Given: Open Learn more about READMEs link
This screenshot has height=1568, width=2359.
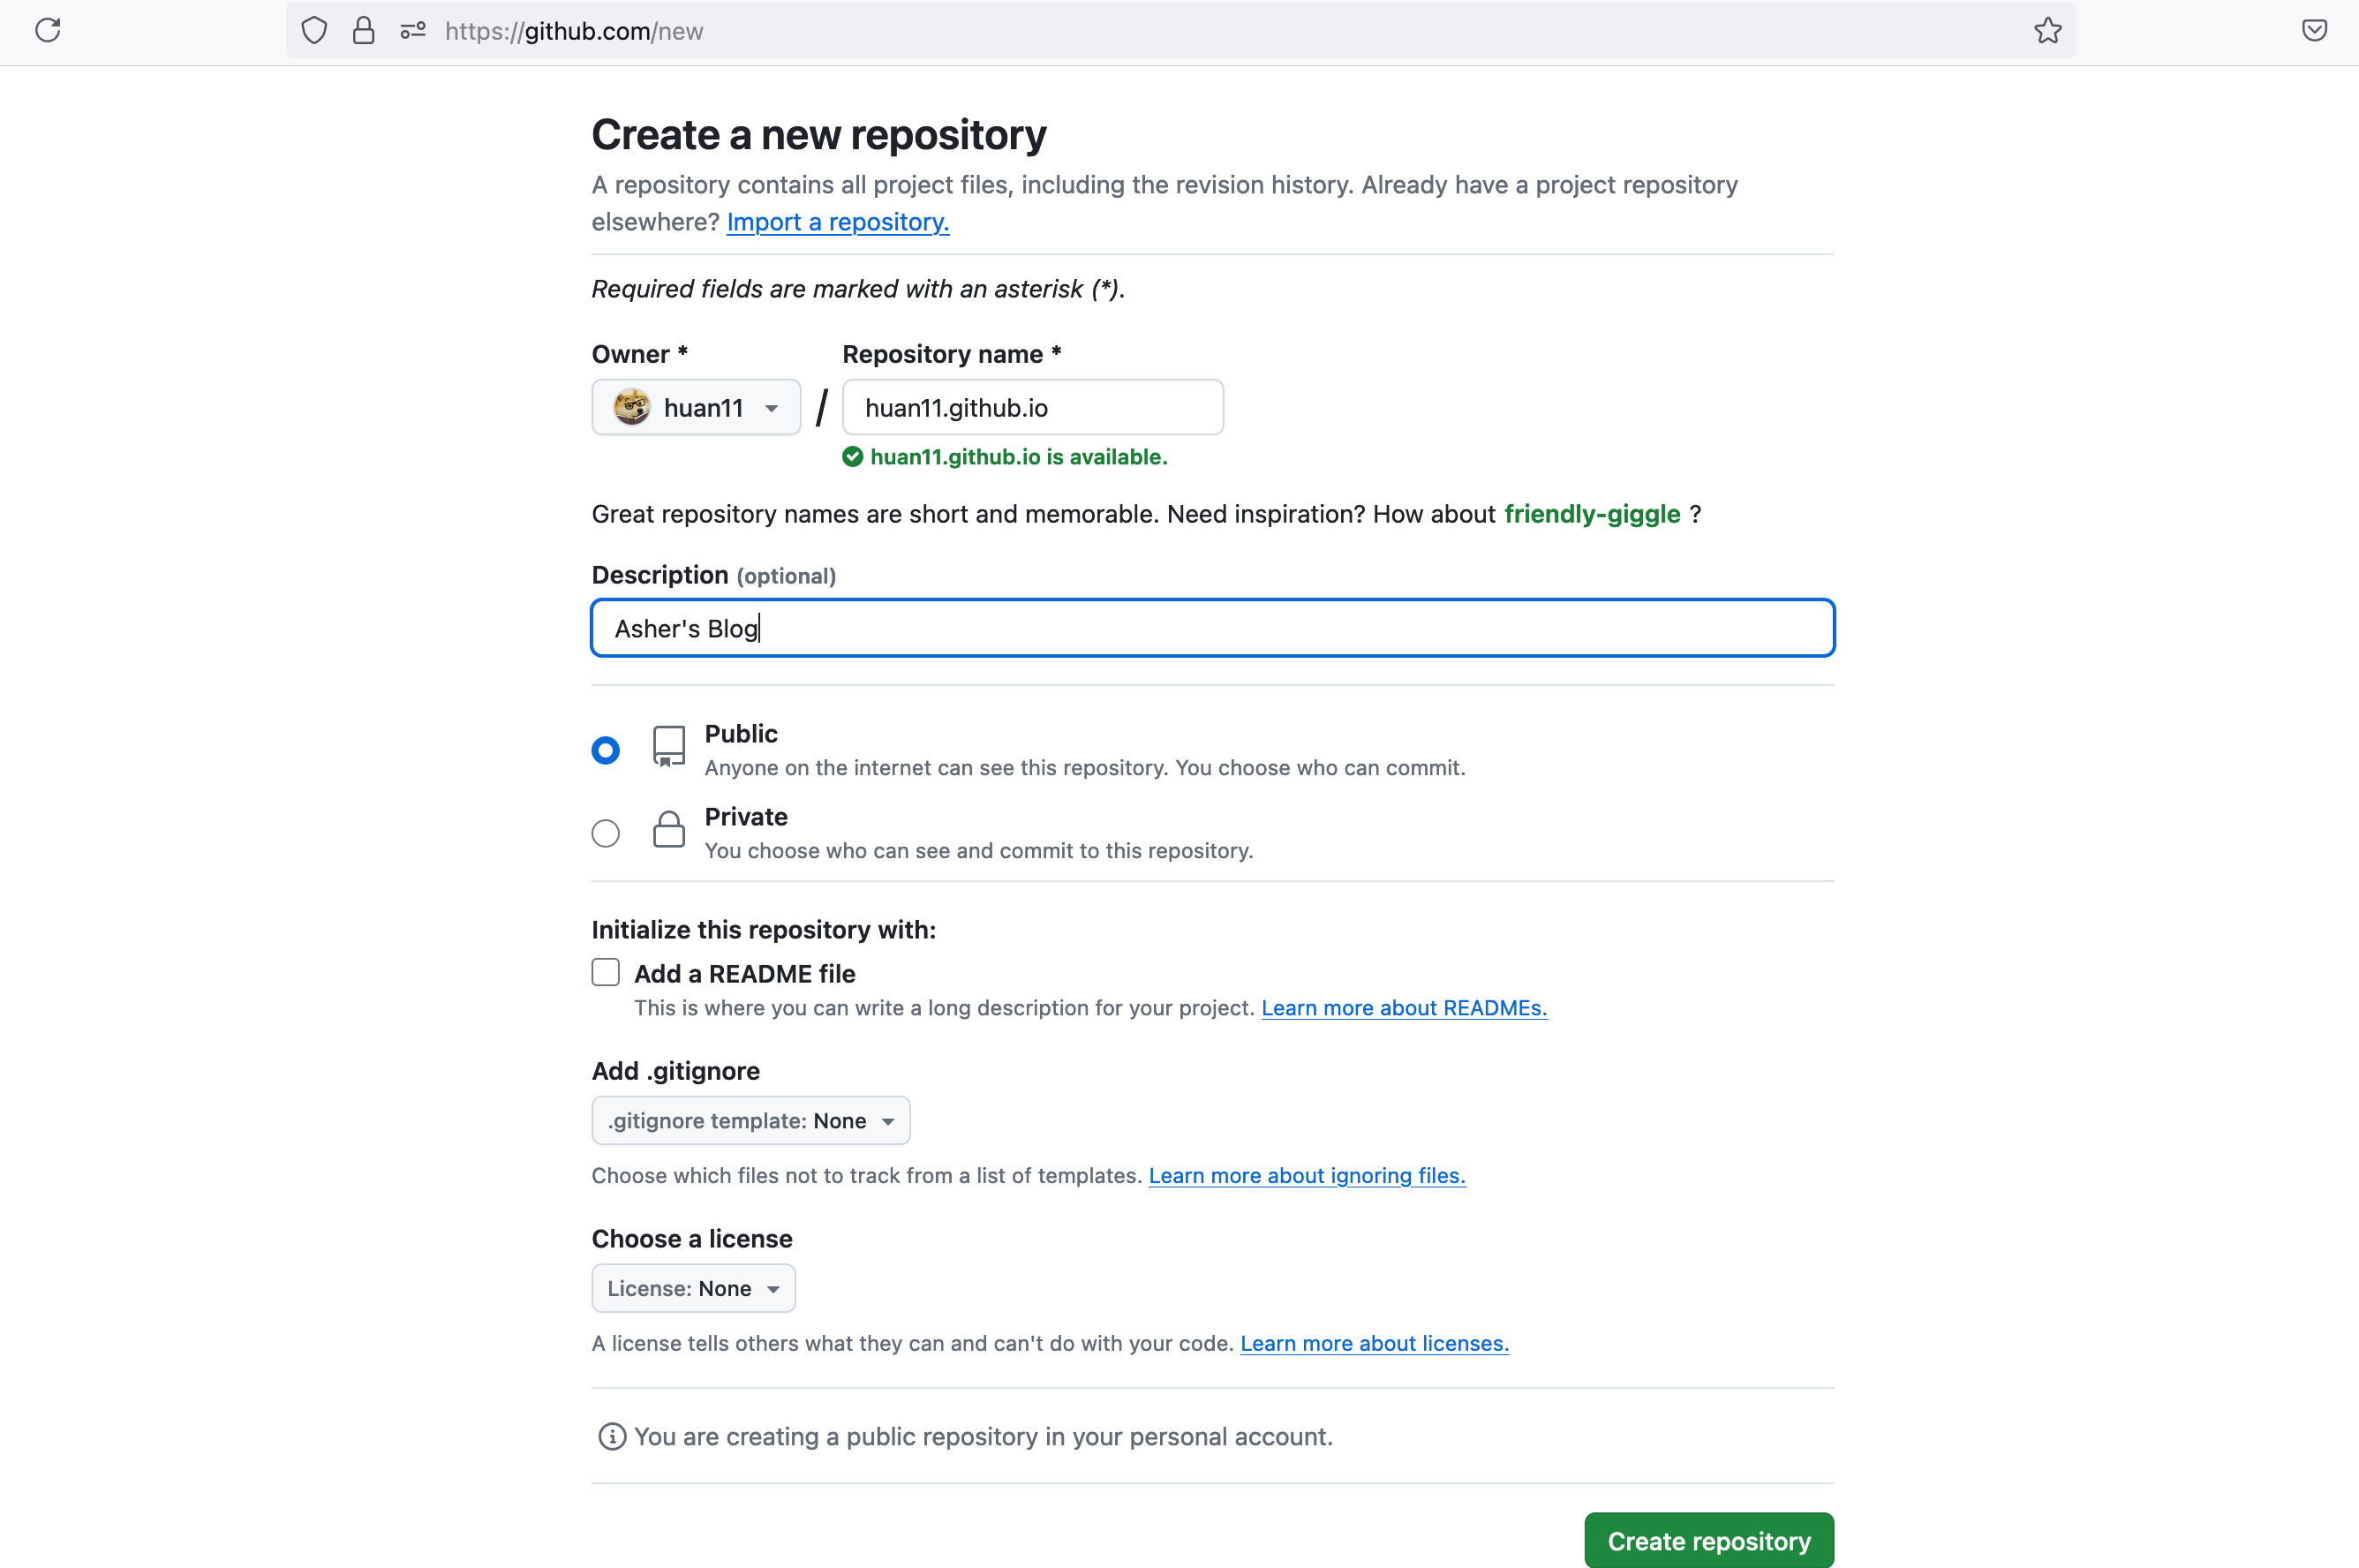Looking at the screenshot, I should click(x=1404, y=1008).
